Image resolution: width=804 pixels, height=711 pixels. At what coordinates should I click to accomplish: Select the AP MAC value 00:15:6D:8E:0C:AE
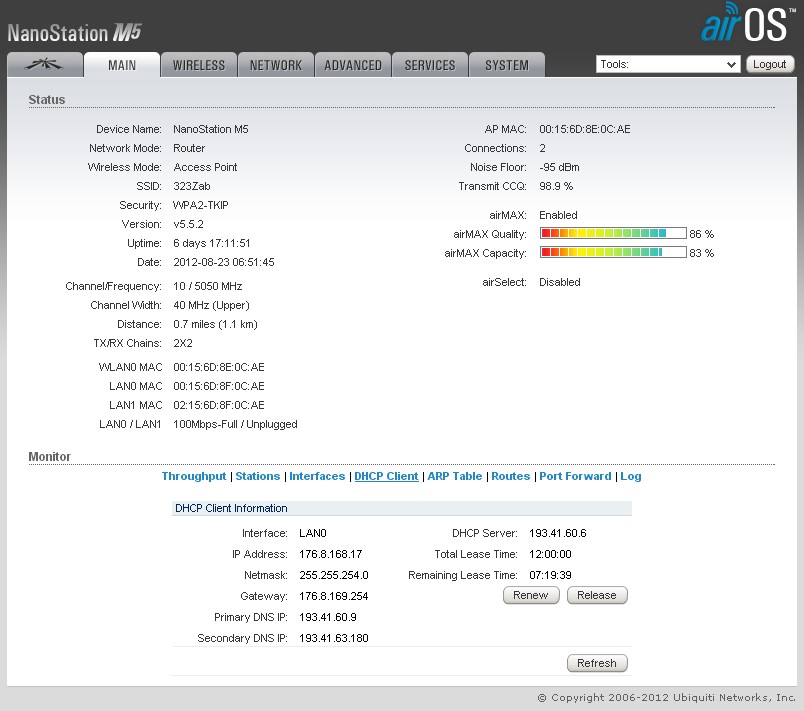(585, 129)
